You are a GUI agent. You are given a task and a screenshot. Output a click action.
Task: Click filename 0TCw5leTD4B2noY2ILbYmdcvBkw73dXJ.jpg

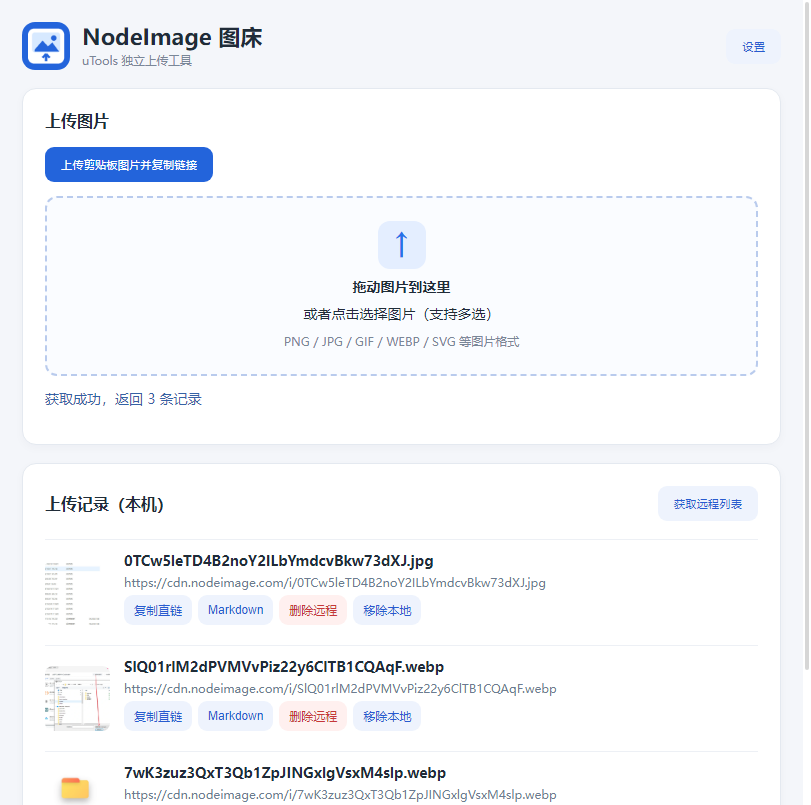(279, 561)
